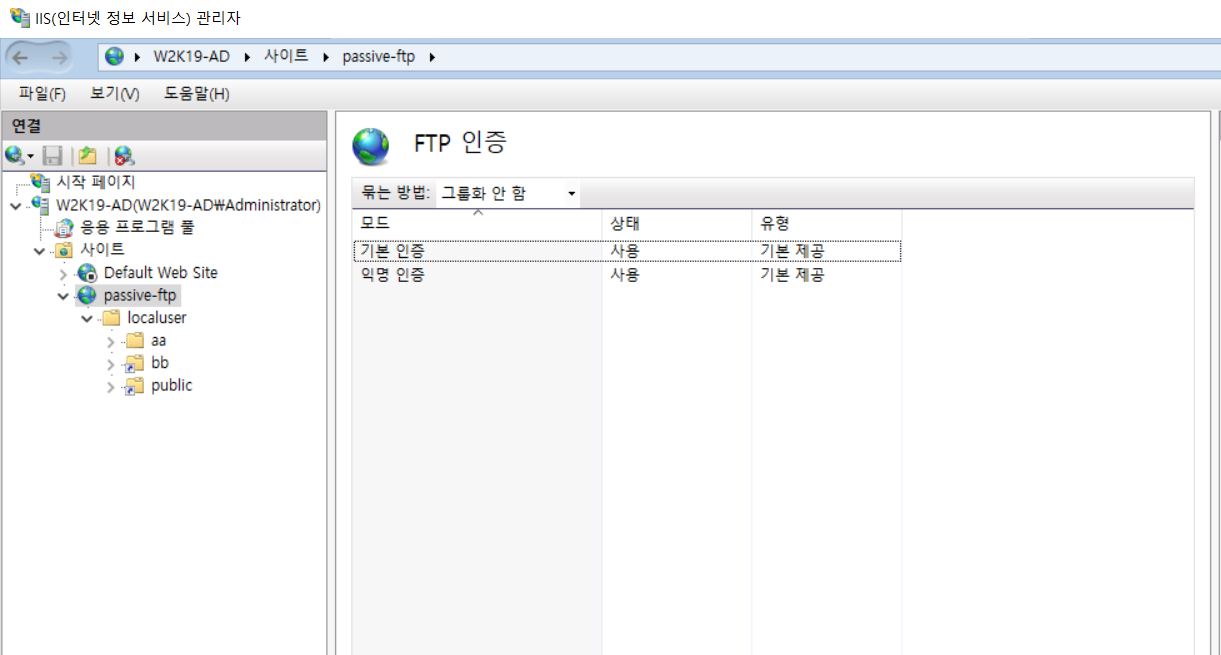This screenshot has width=1221, height=655.
Task: Select Default Web Site label in tree
Action: [x=161, y=273]
